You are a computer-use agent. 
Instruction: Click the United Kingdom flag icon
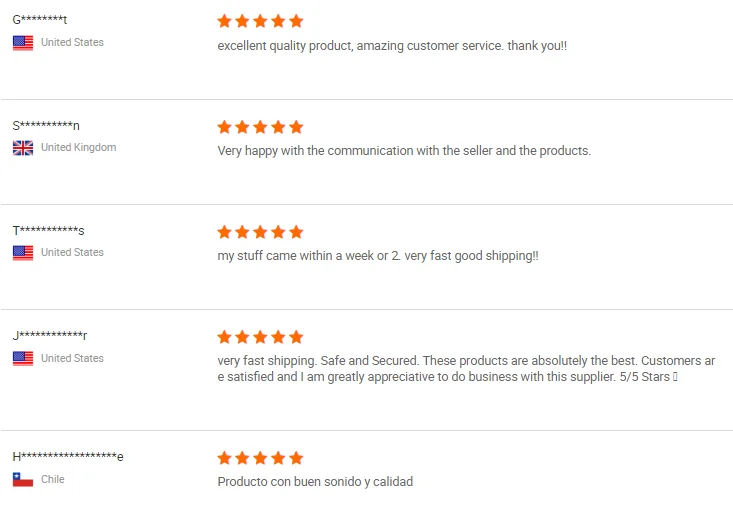pos(23,148)
